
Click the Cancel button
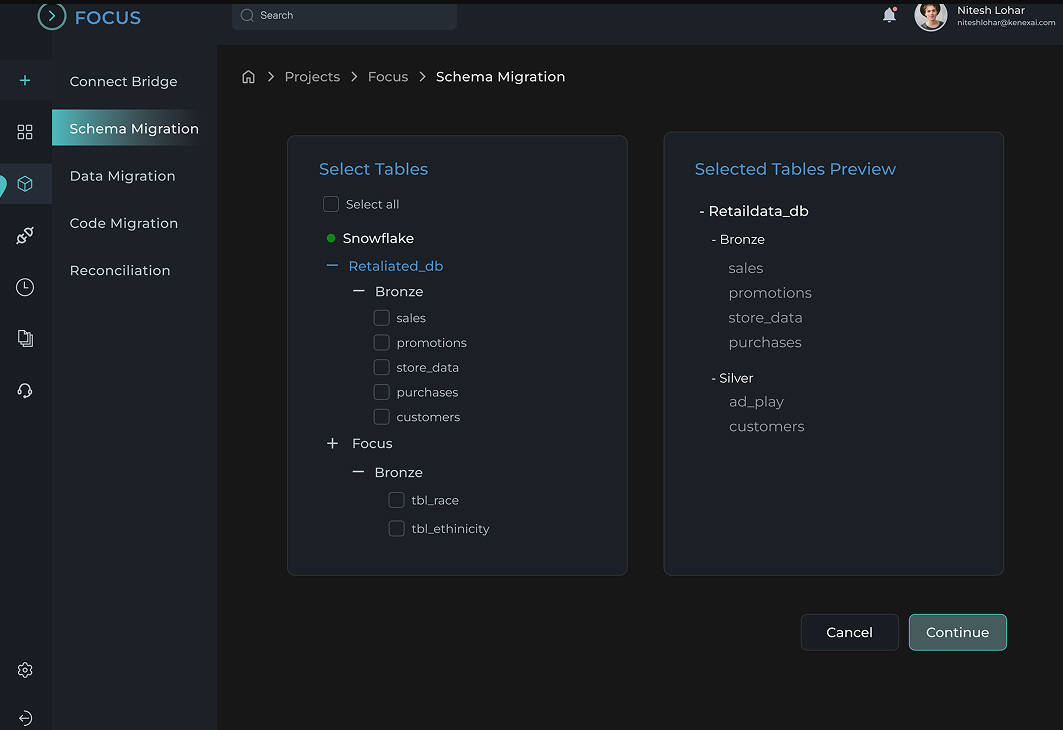tap(849, 632)
